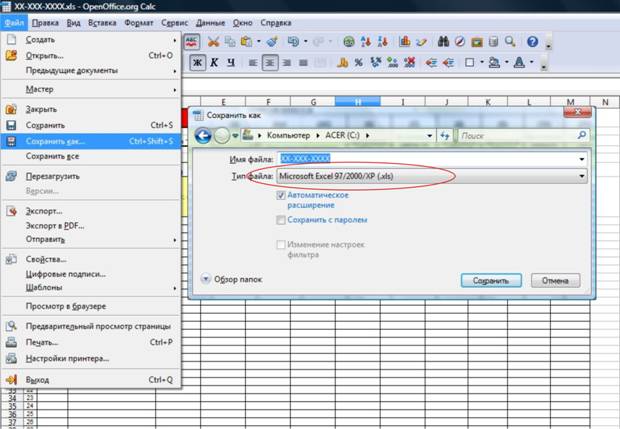This screenshot has width=620, height=429.
Task: Enable Сохранить с паролем checkbox
Action: (281, 220)
